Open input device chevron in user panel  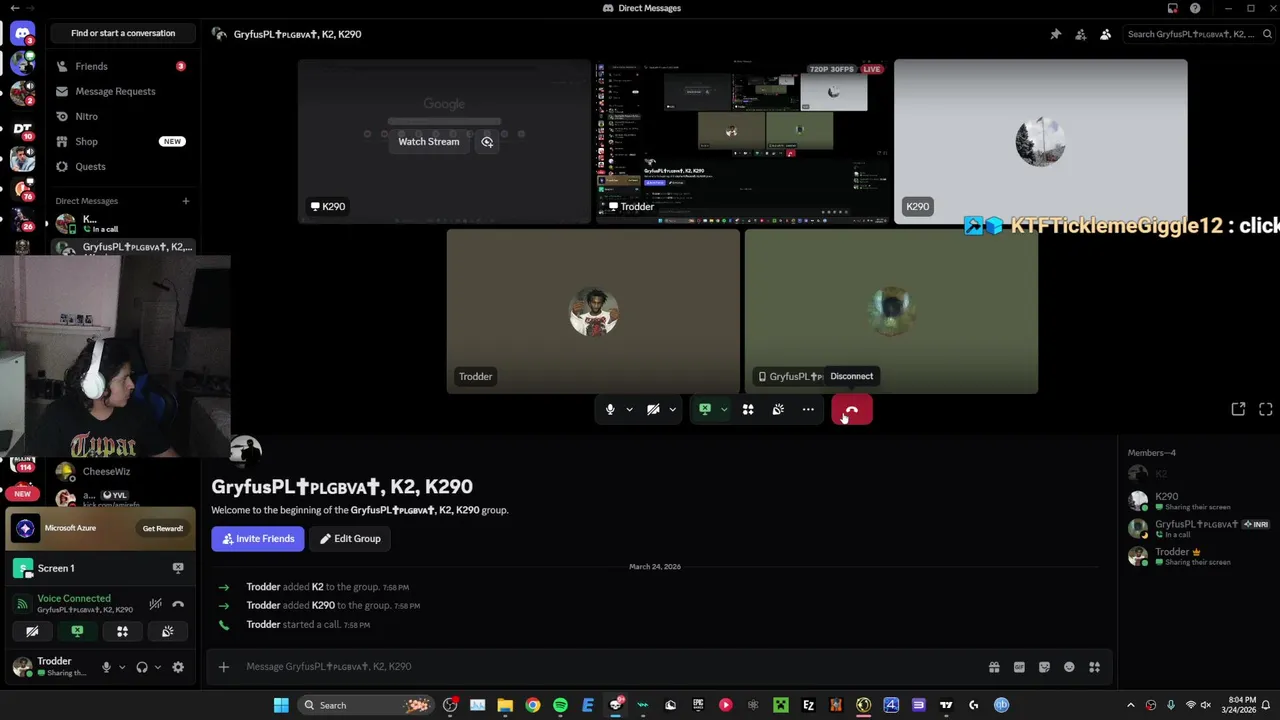122,667
